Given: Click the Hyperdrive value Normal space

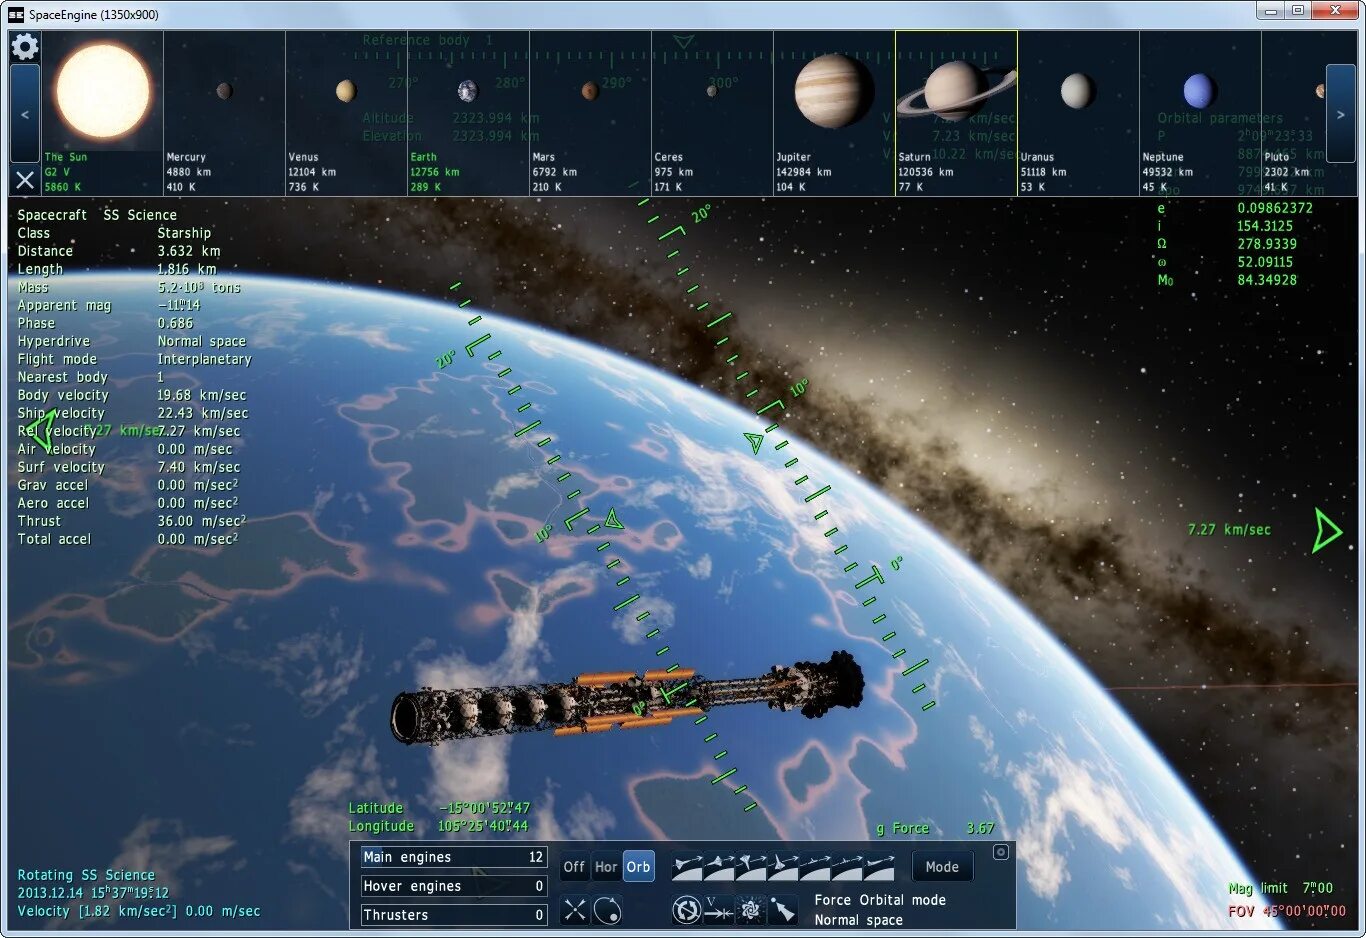Looking at the screenshot, I should pos(201,341).
